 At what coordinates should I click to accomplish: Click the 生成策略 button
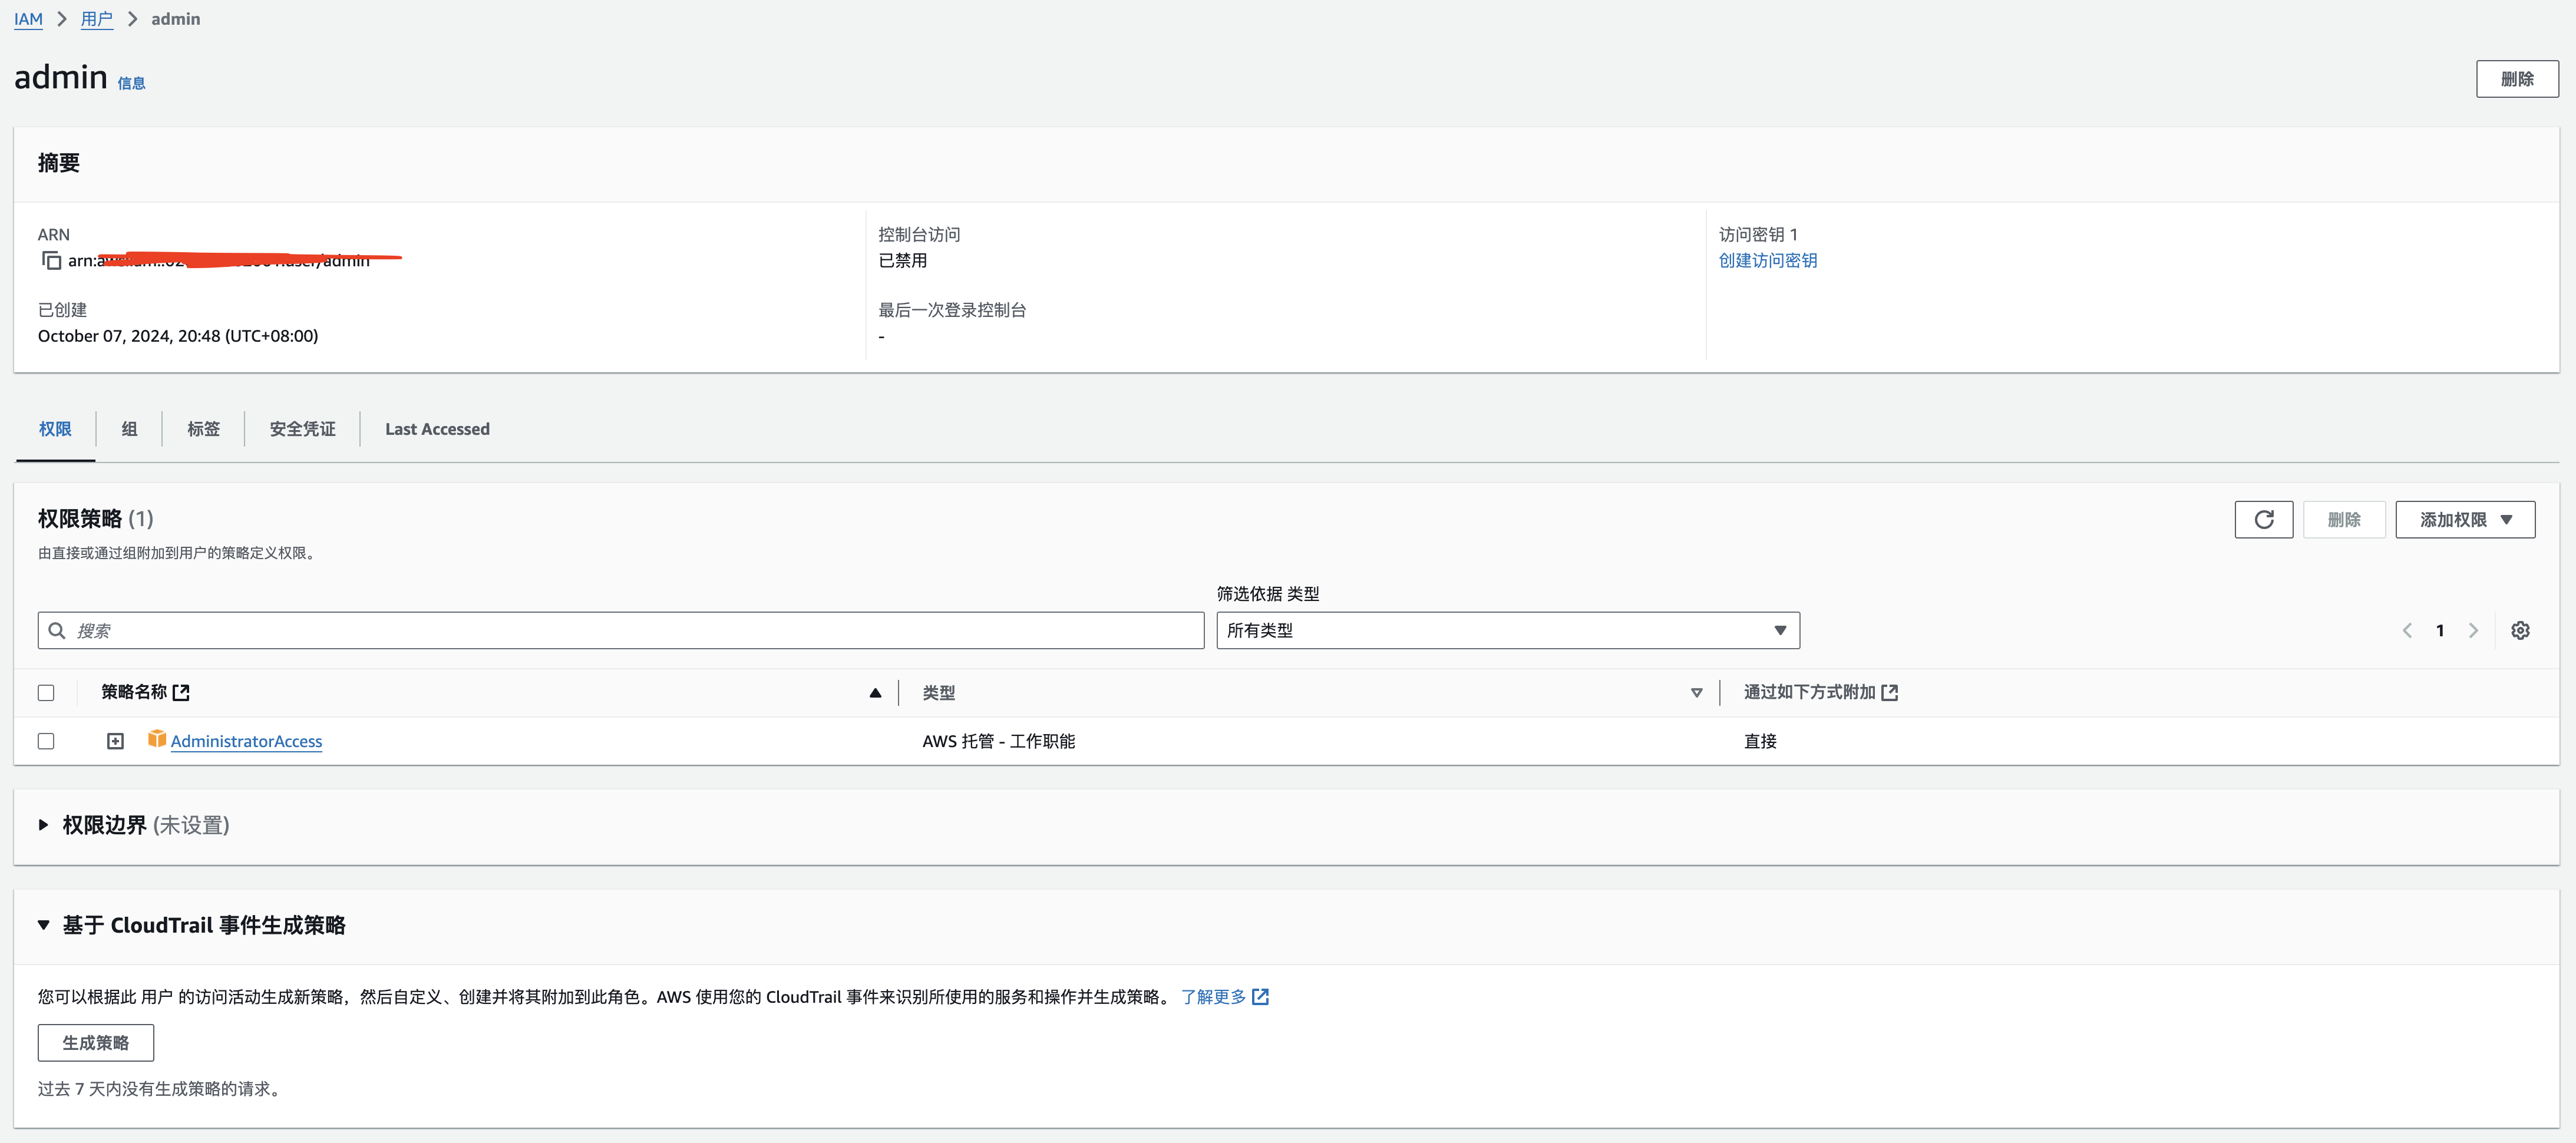click(96, 1042)
